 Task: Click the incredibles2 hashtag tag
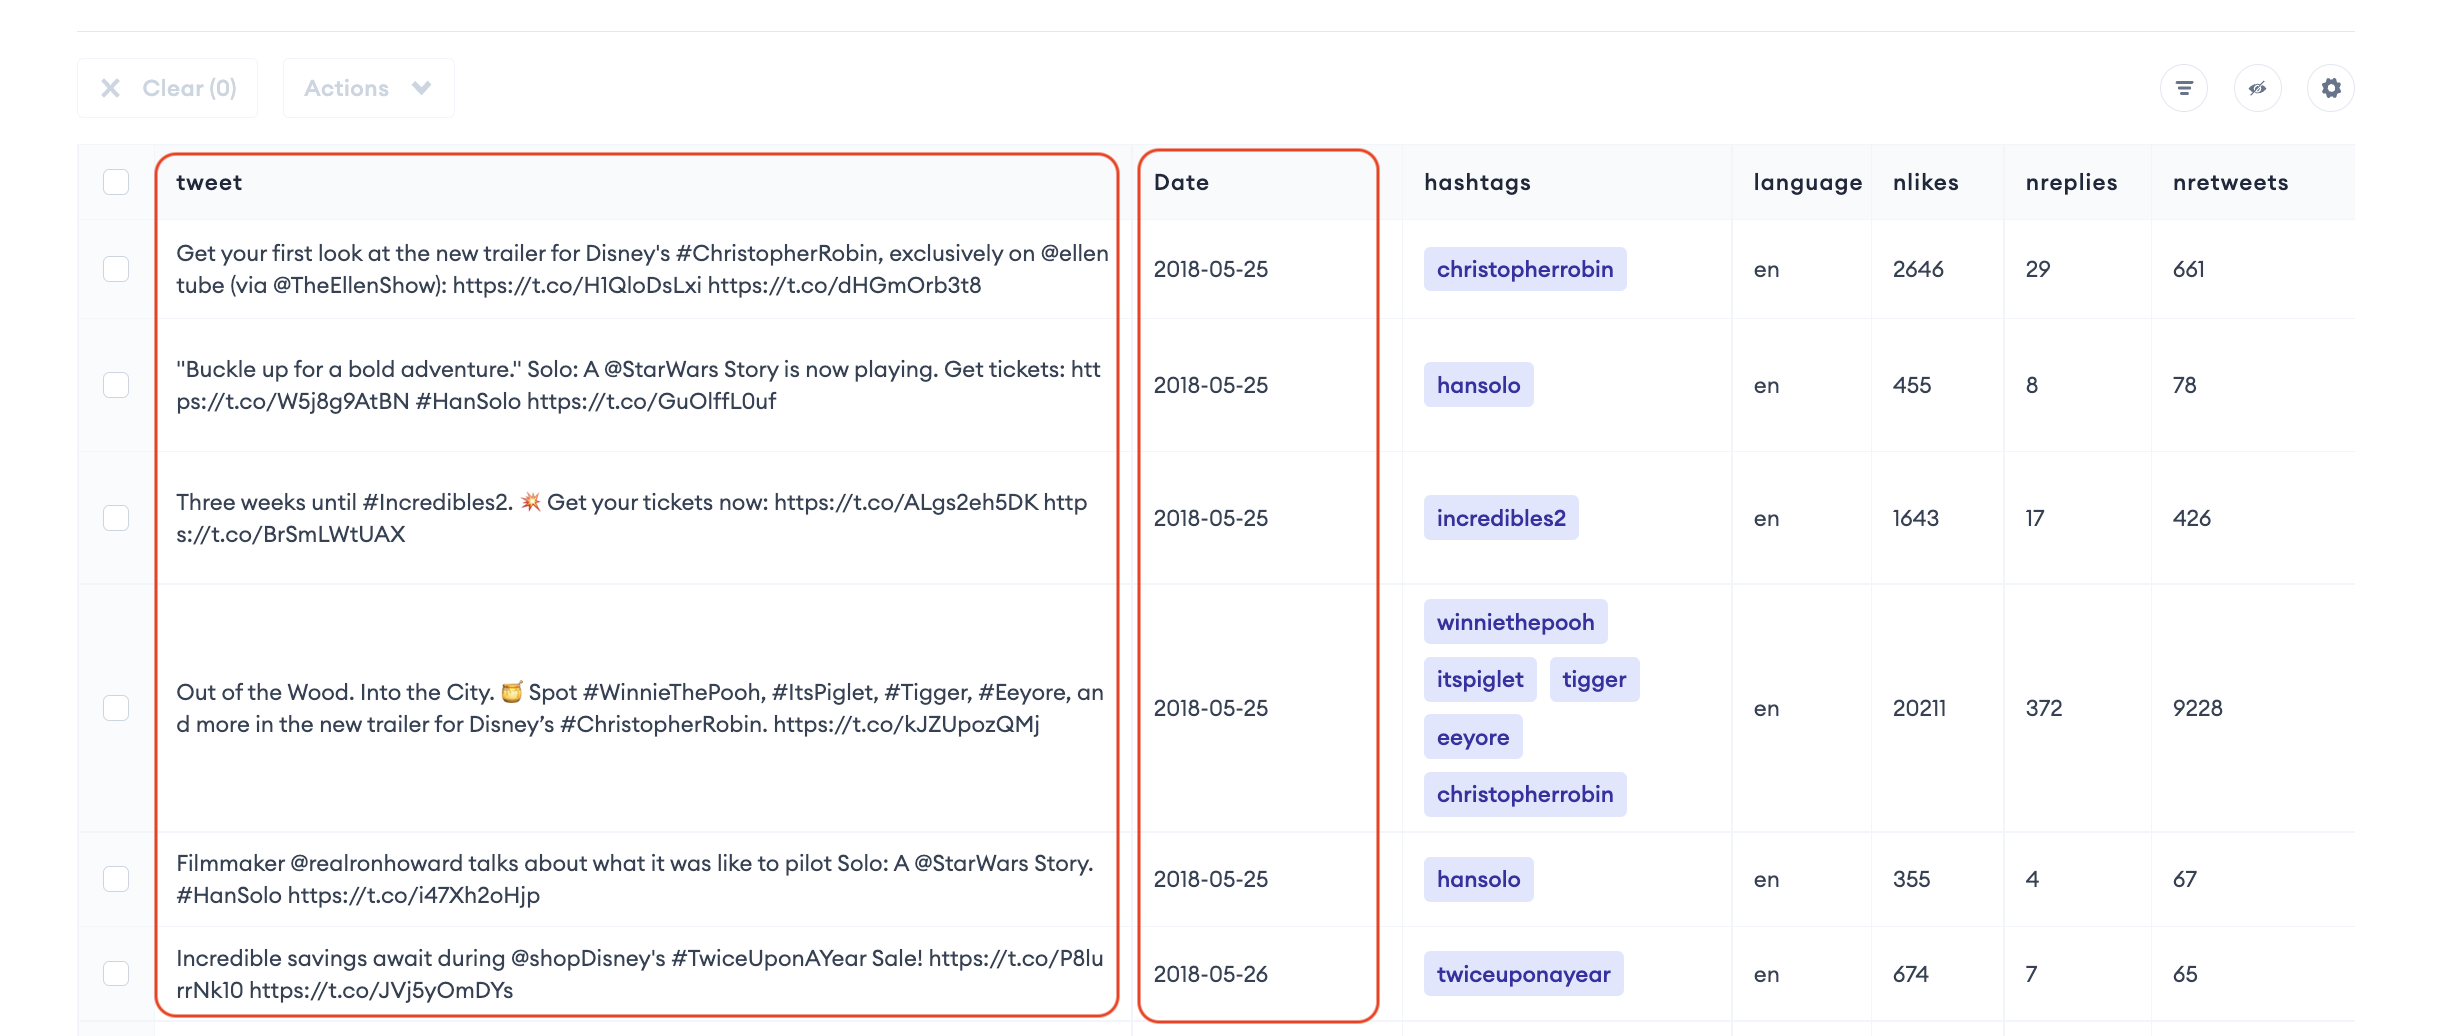[1501, 518]
